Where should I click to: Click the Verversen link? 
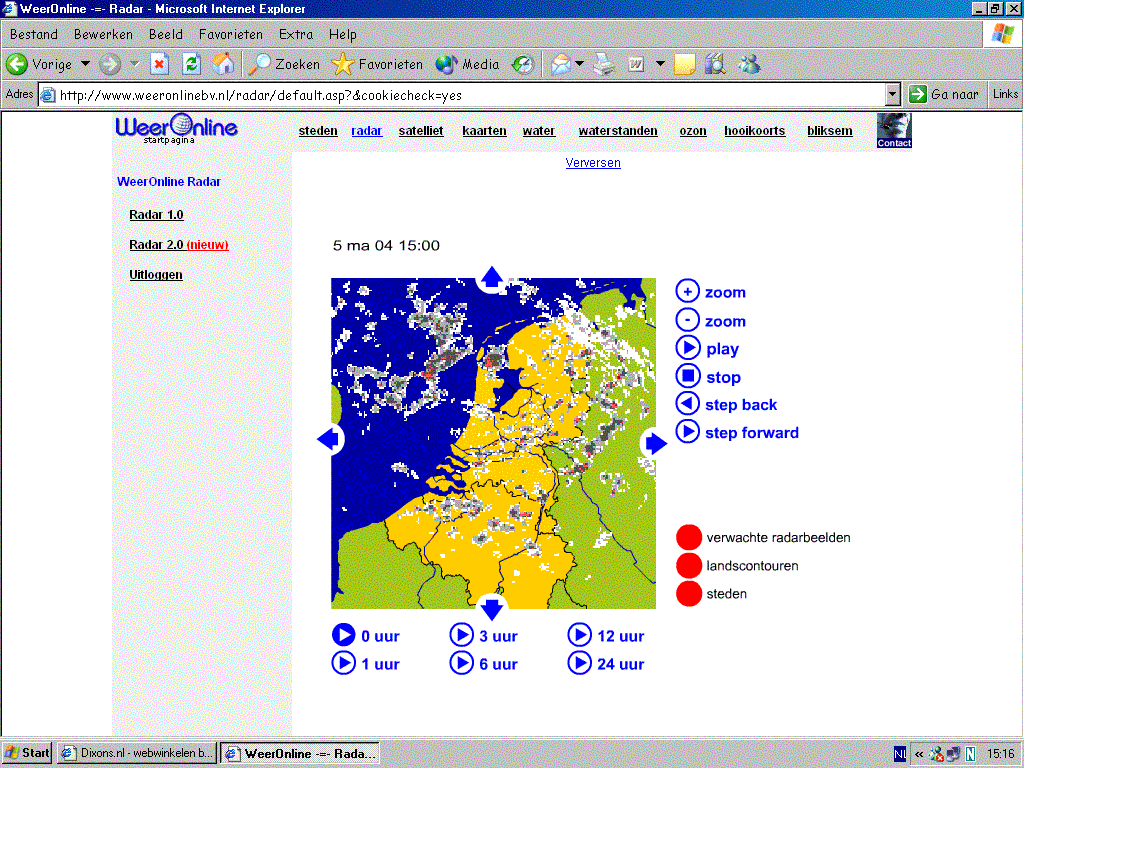593,163
